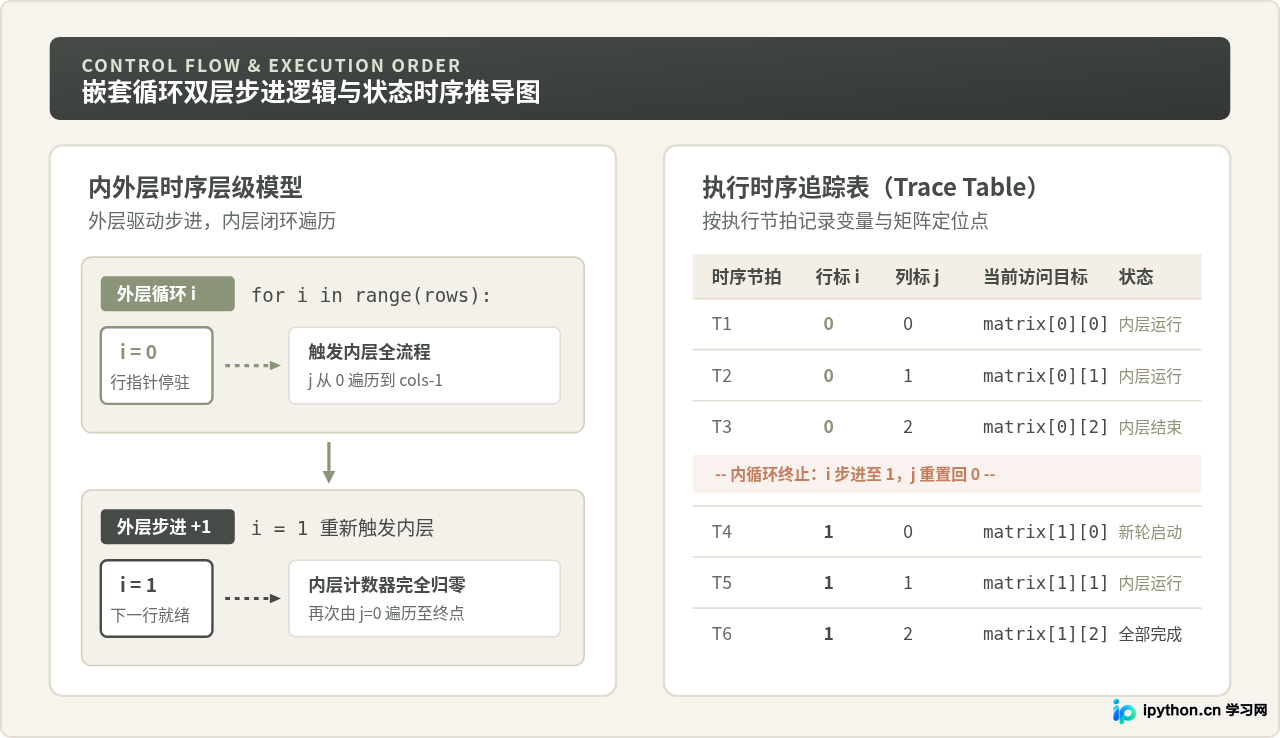Click the cell "matrix[0][2]"

[1046, 427]
